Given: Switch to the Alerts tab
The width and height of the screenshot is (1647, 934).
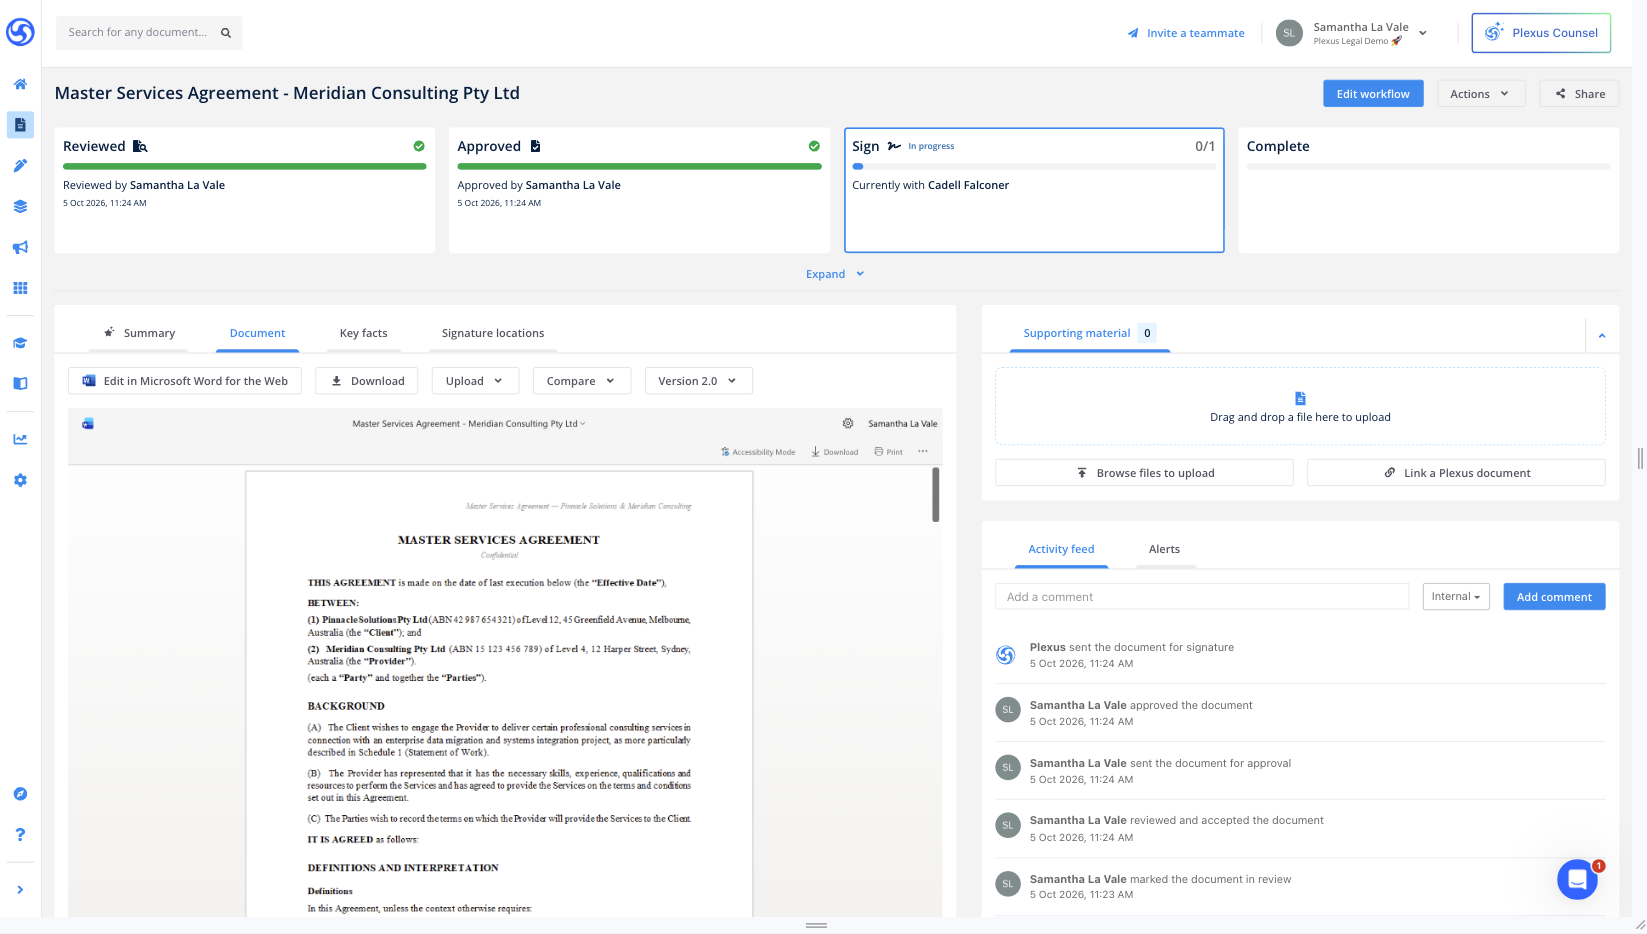Looking at the screenshot, I should tap(1164, 549).
